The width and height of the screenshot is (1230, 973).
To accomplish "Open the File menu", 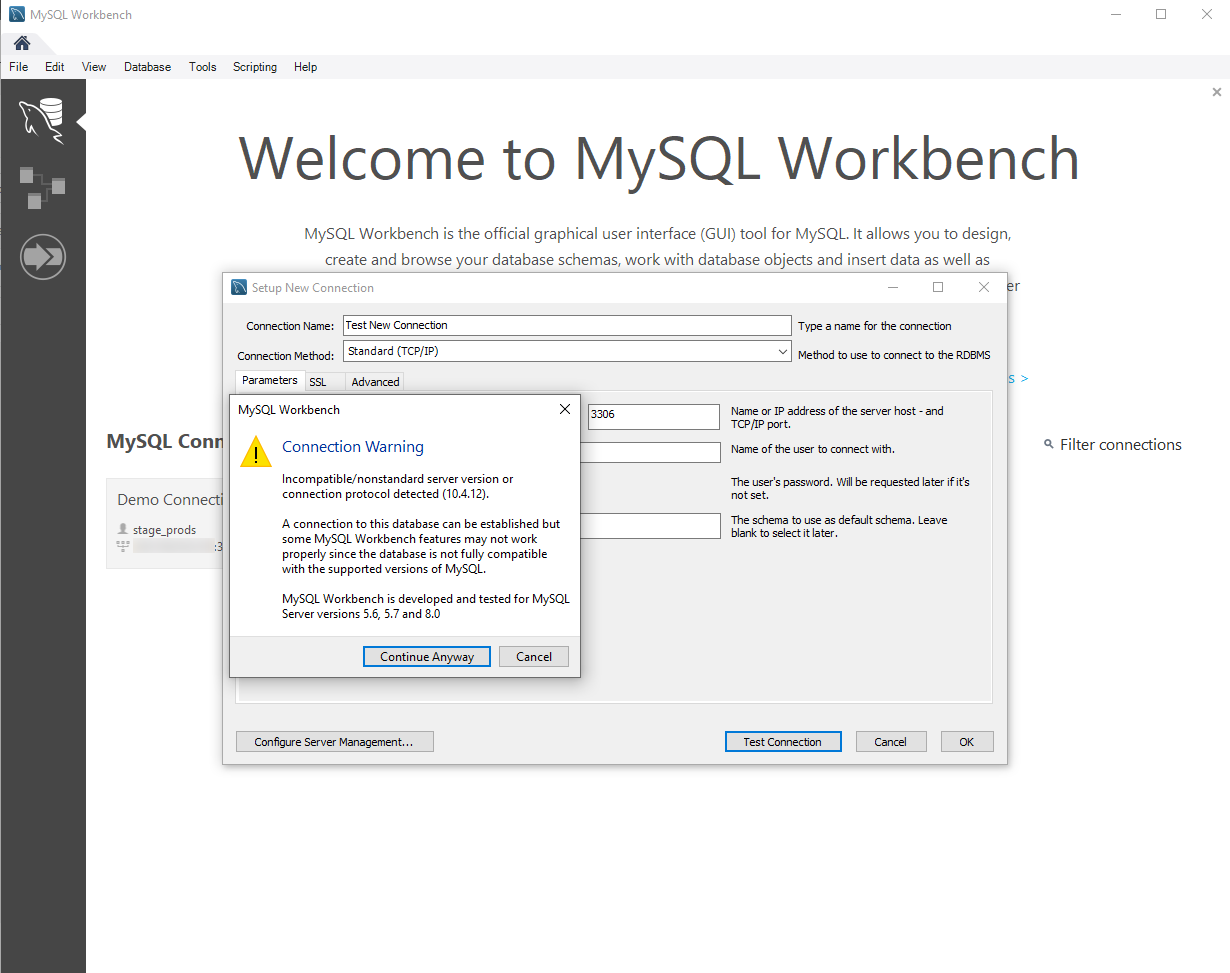I will [x=18, y=67].
